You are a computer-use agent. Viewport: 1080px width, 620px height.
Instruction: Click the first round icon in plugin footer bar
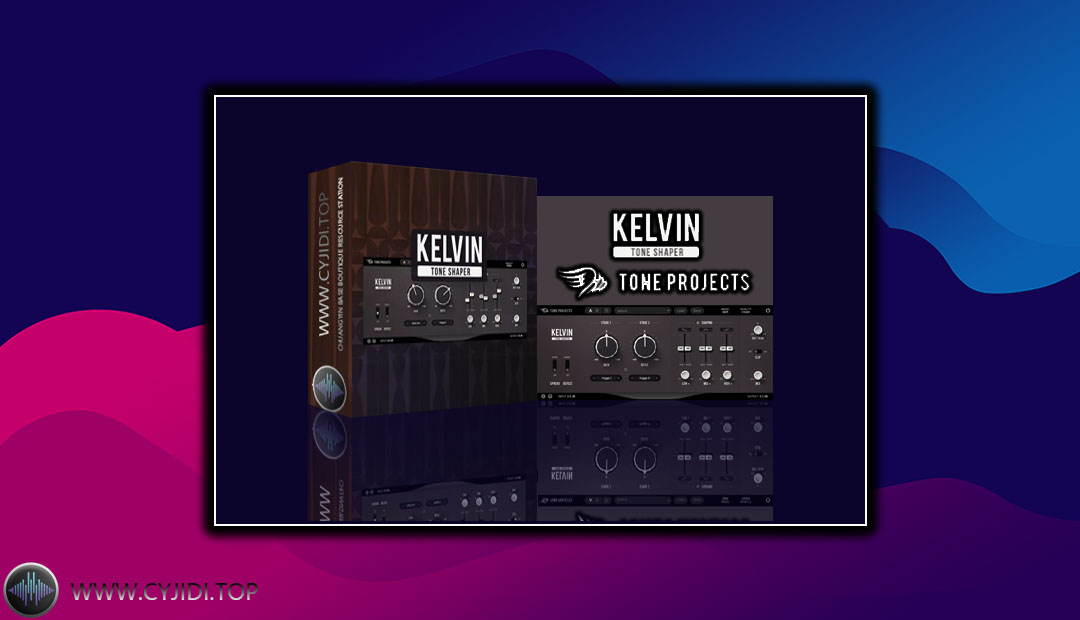point(543,396)
